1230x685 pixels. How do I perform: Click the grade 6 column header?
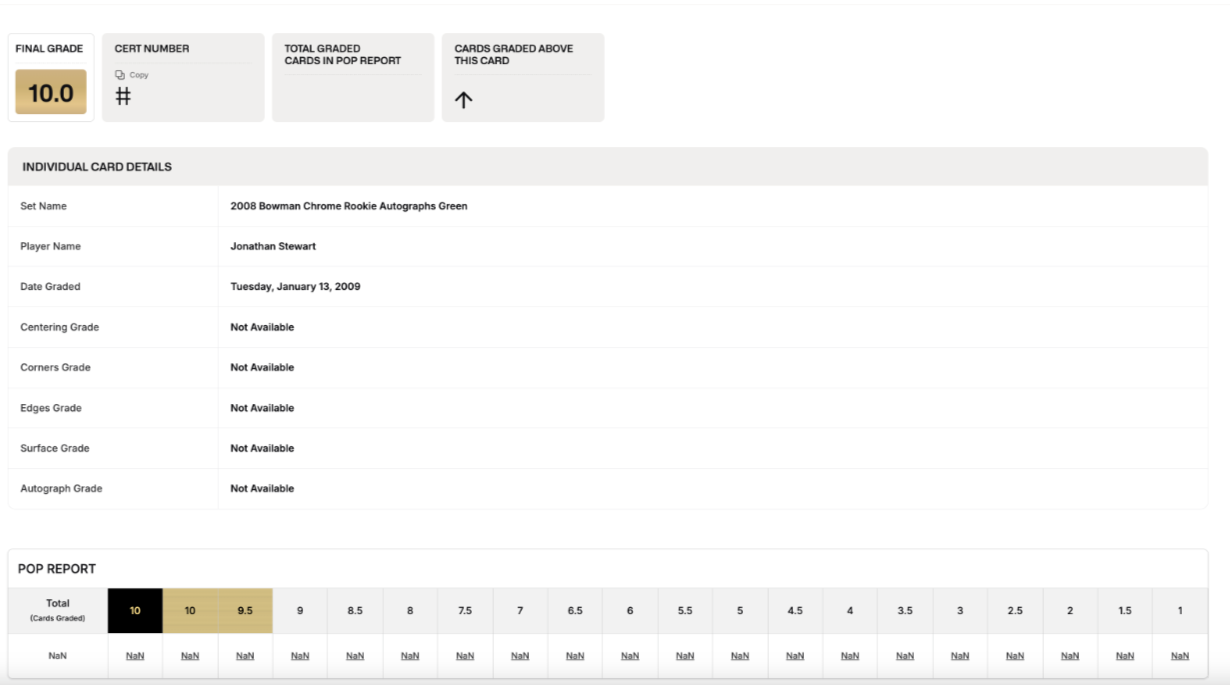coord(630,610)
